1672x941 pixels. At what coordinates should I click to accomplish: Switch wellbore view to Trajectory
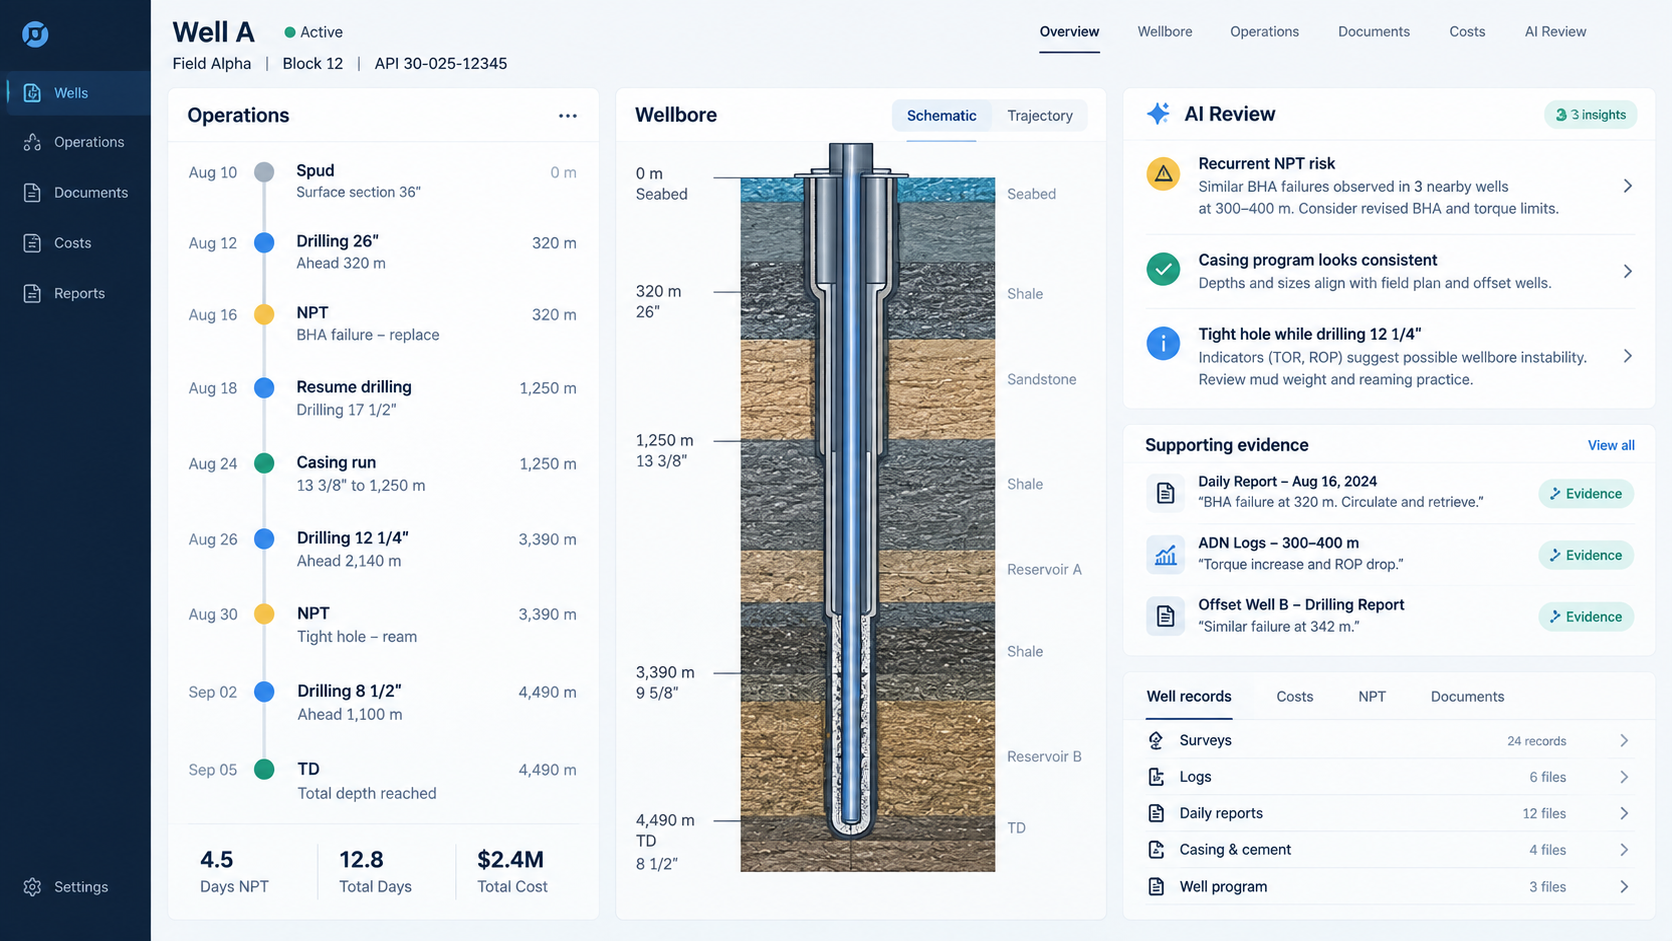[x=1040, y=116]
